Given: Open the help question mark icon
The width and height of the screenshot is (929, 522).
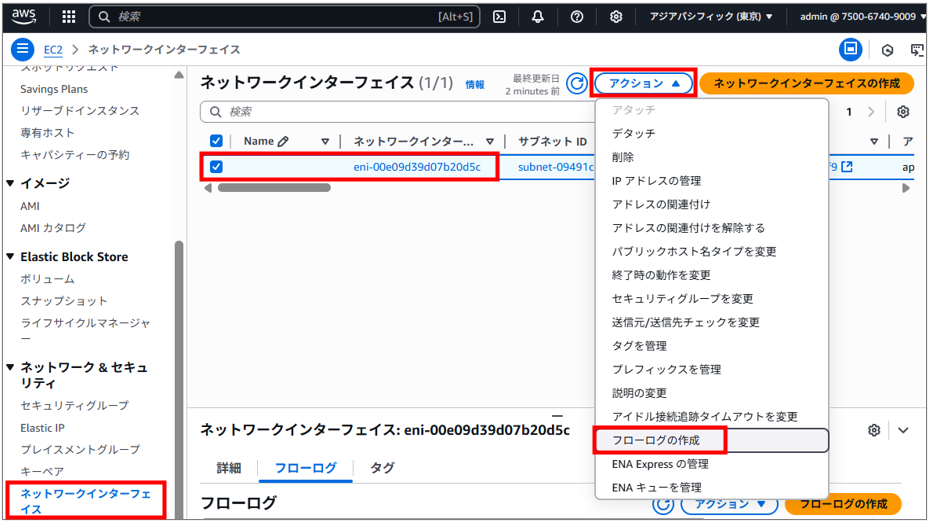Looking at the screenshot, I should click(576, 17).
